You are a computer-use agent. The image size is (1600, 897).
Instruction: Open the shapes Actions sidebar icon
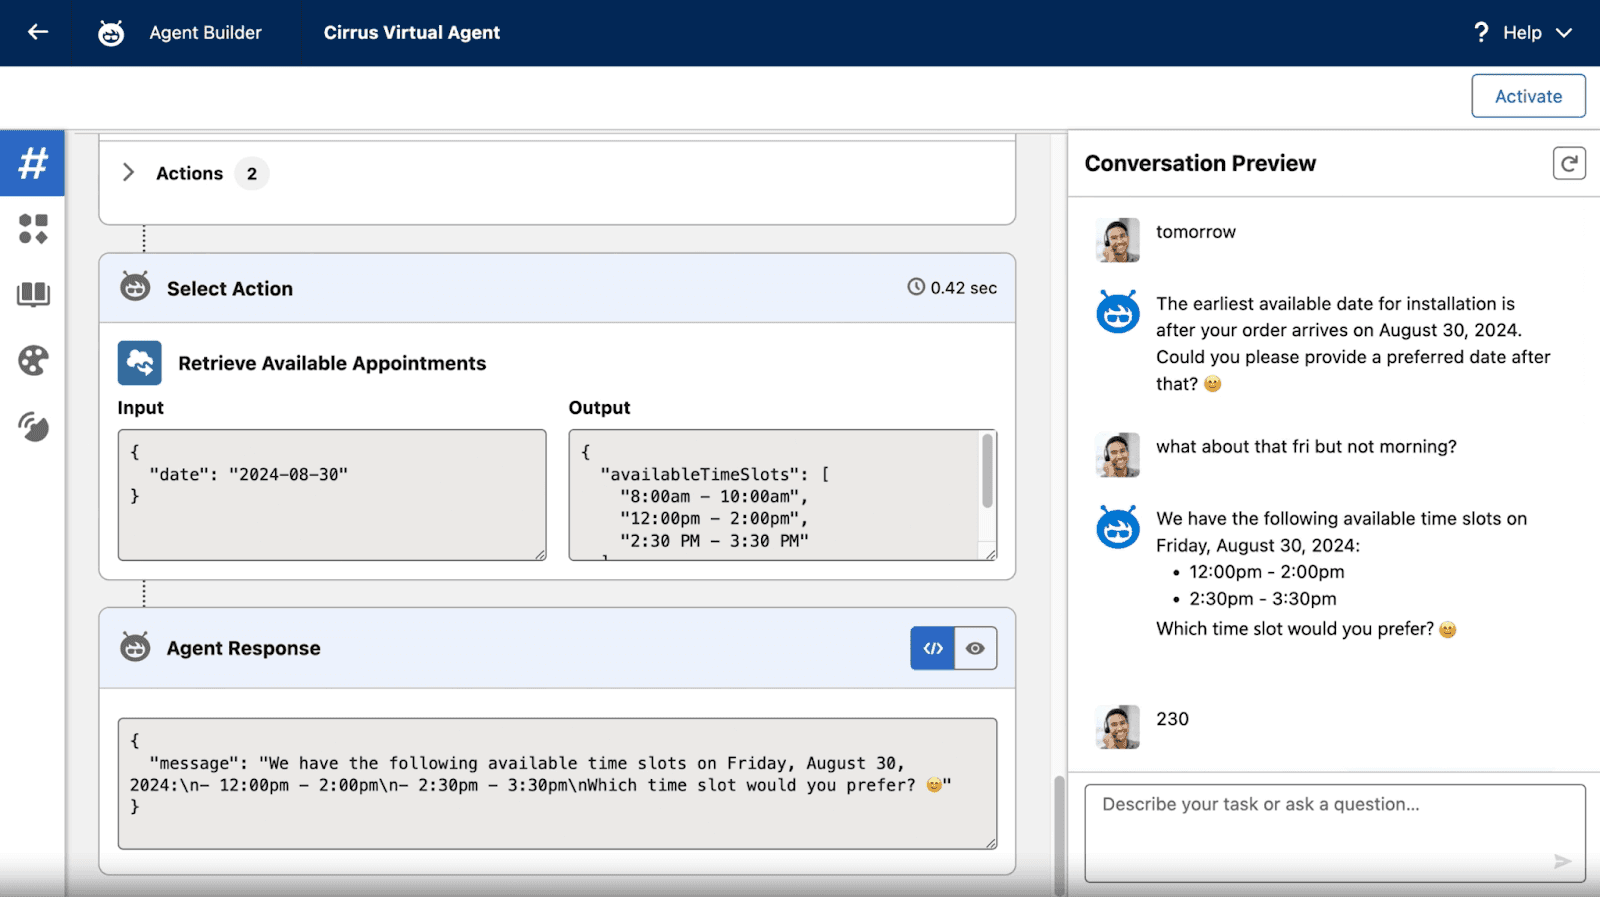[33, 229]
